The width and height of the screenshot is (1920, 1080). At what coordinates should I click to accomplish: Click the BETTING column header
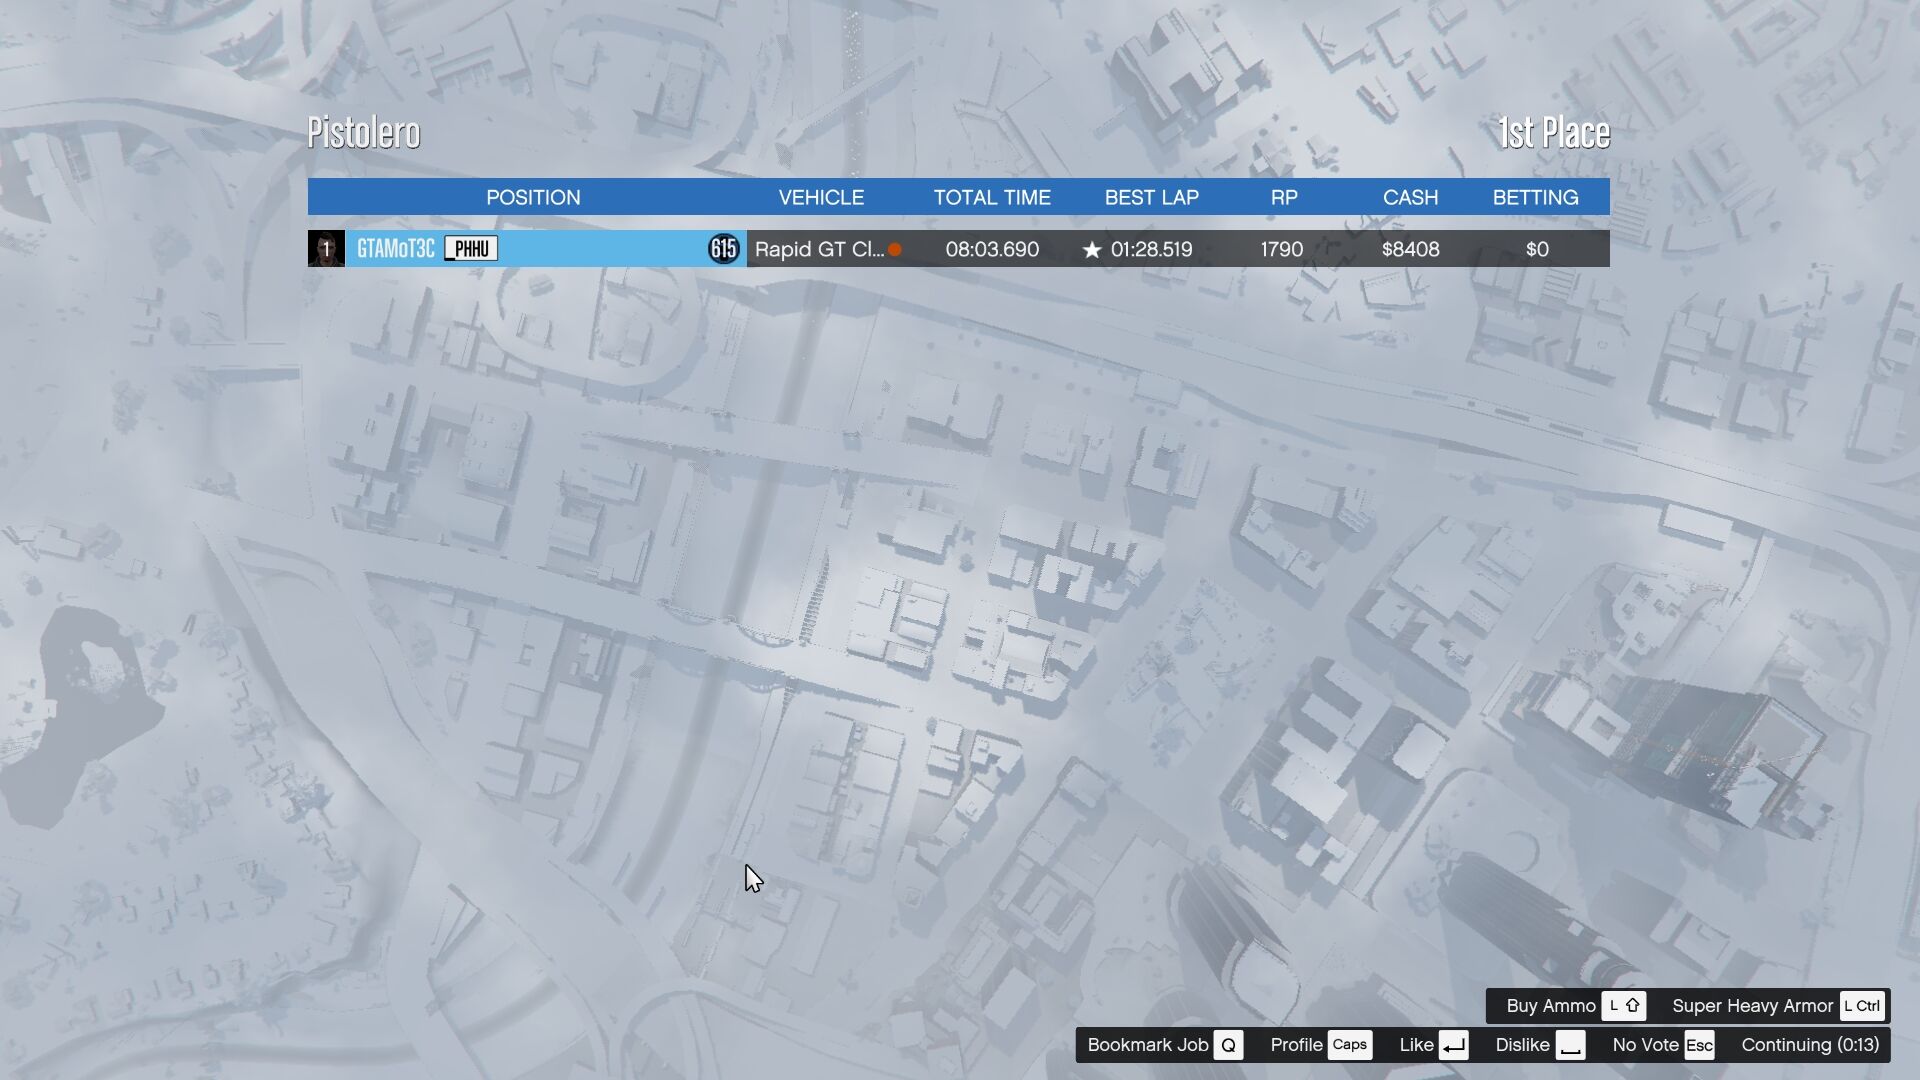point(1535,197)
